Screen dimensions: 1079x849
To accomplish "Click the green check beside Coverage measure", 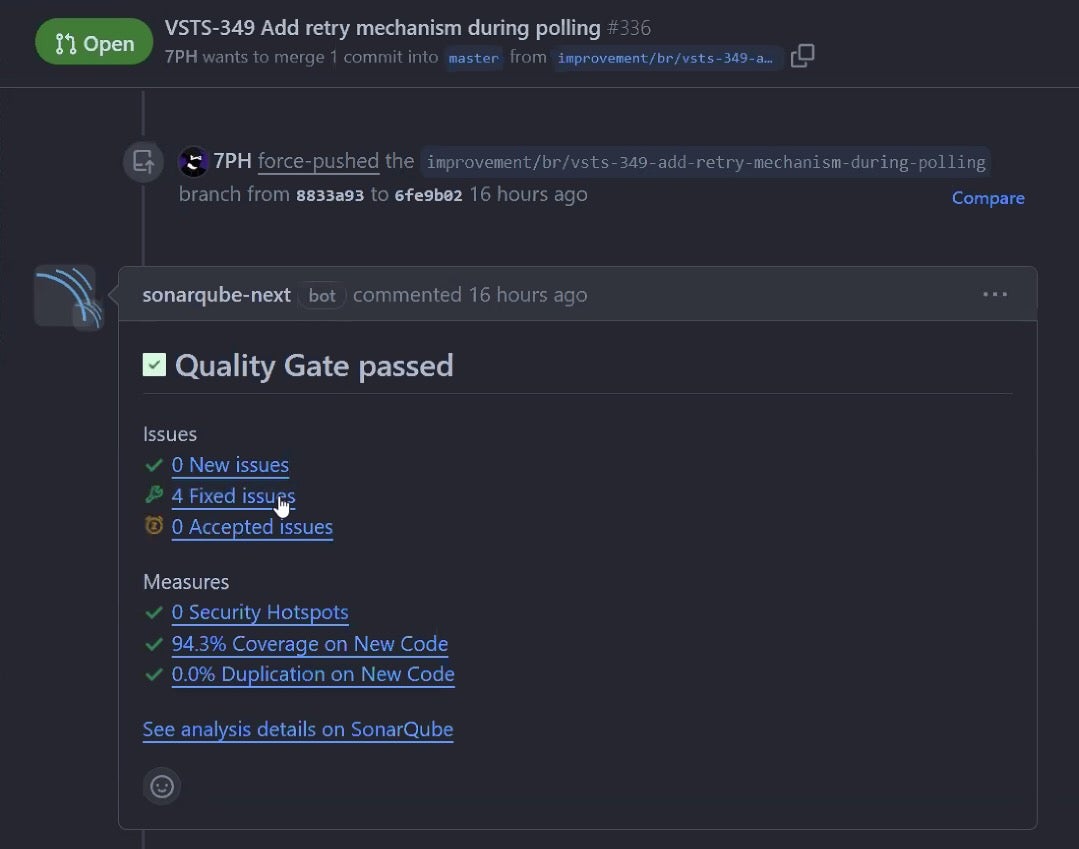I will (153, 644).
